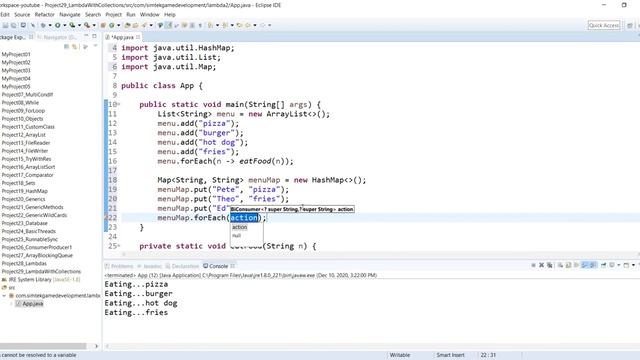Collapse the eatFood method fold marker on line 25
Viewport: 640px width, 360px height.
119,246
